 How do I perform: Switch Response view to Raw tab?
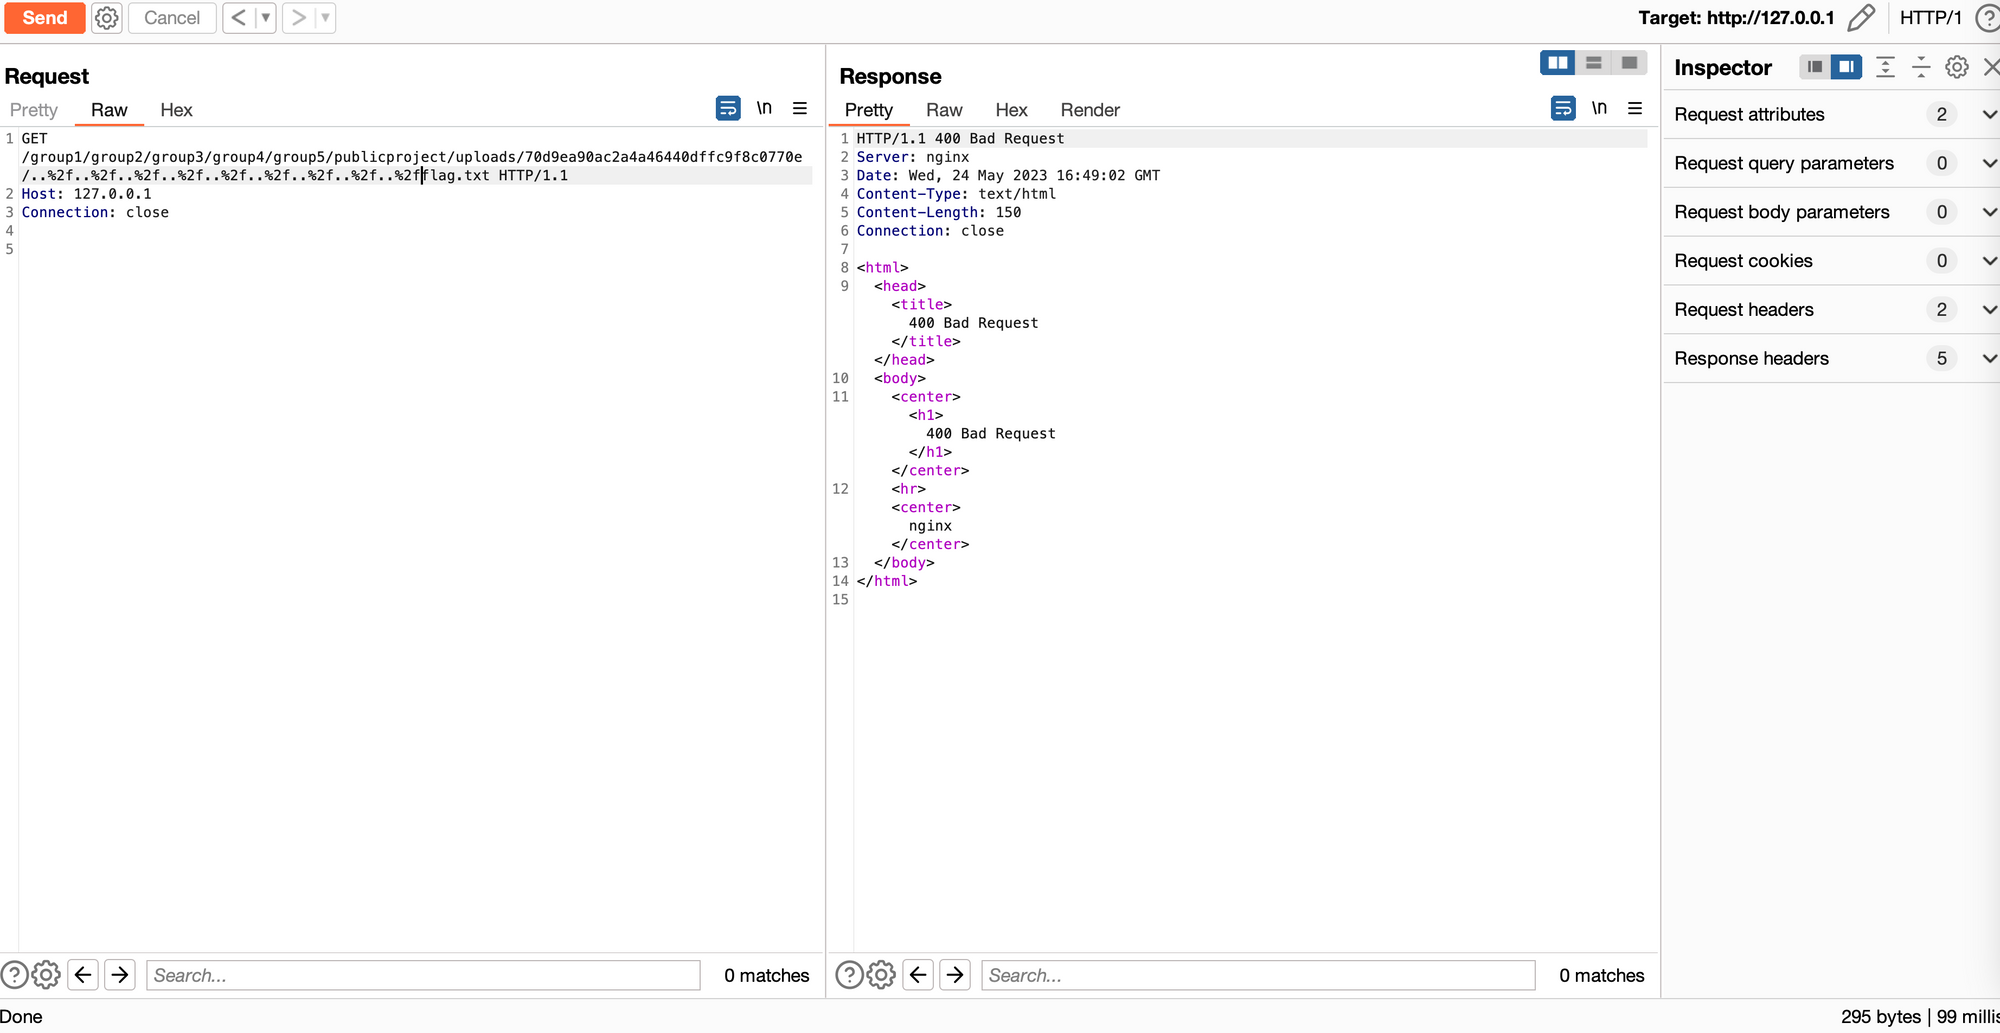(x=944, y=110)
